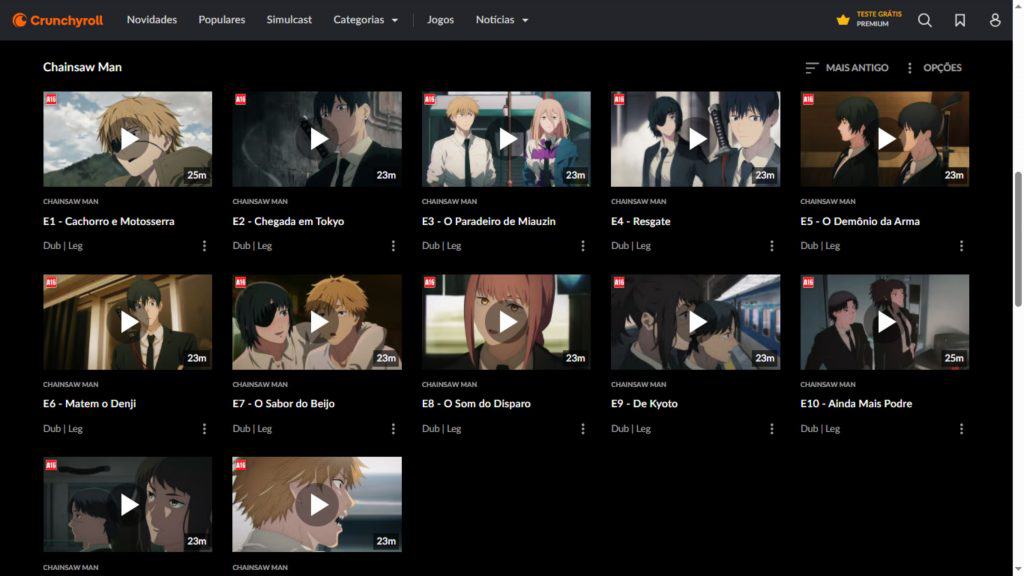The width and height of the screenshot is (1024, 576).
Task: Open more options for E2 episode
Action: [x=393, y=246]
